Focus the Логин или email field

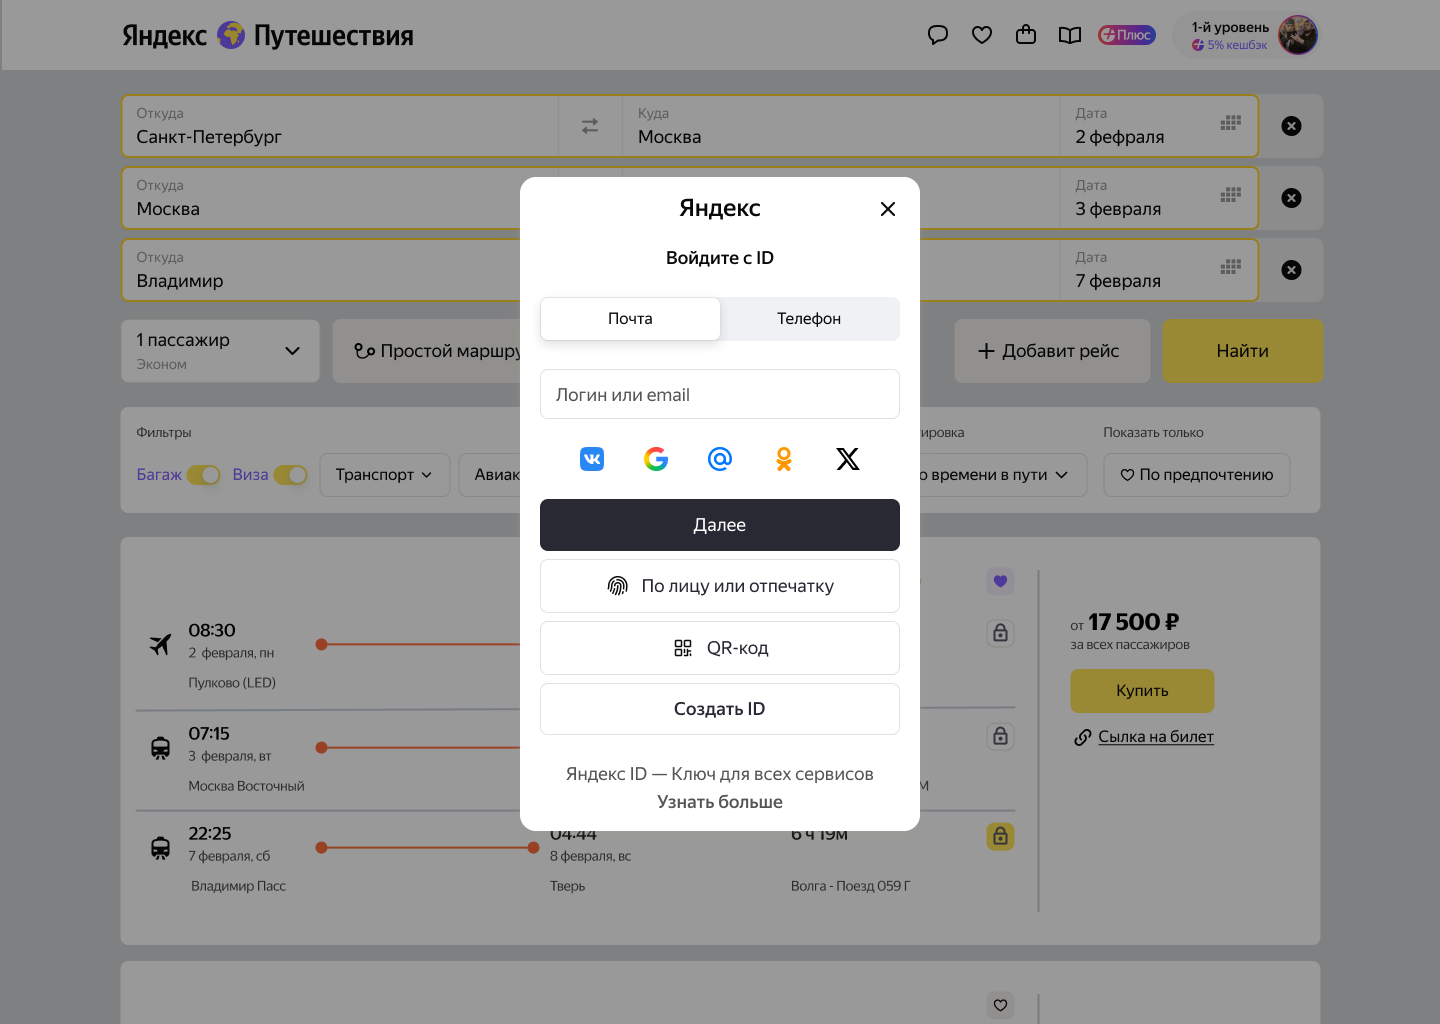[x=720, y=394]
